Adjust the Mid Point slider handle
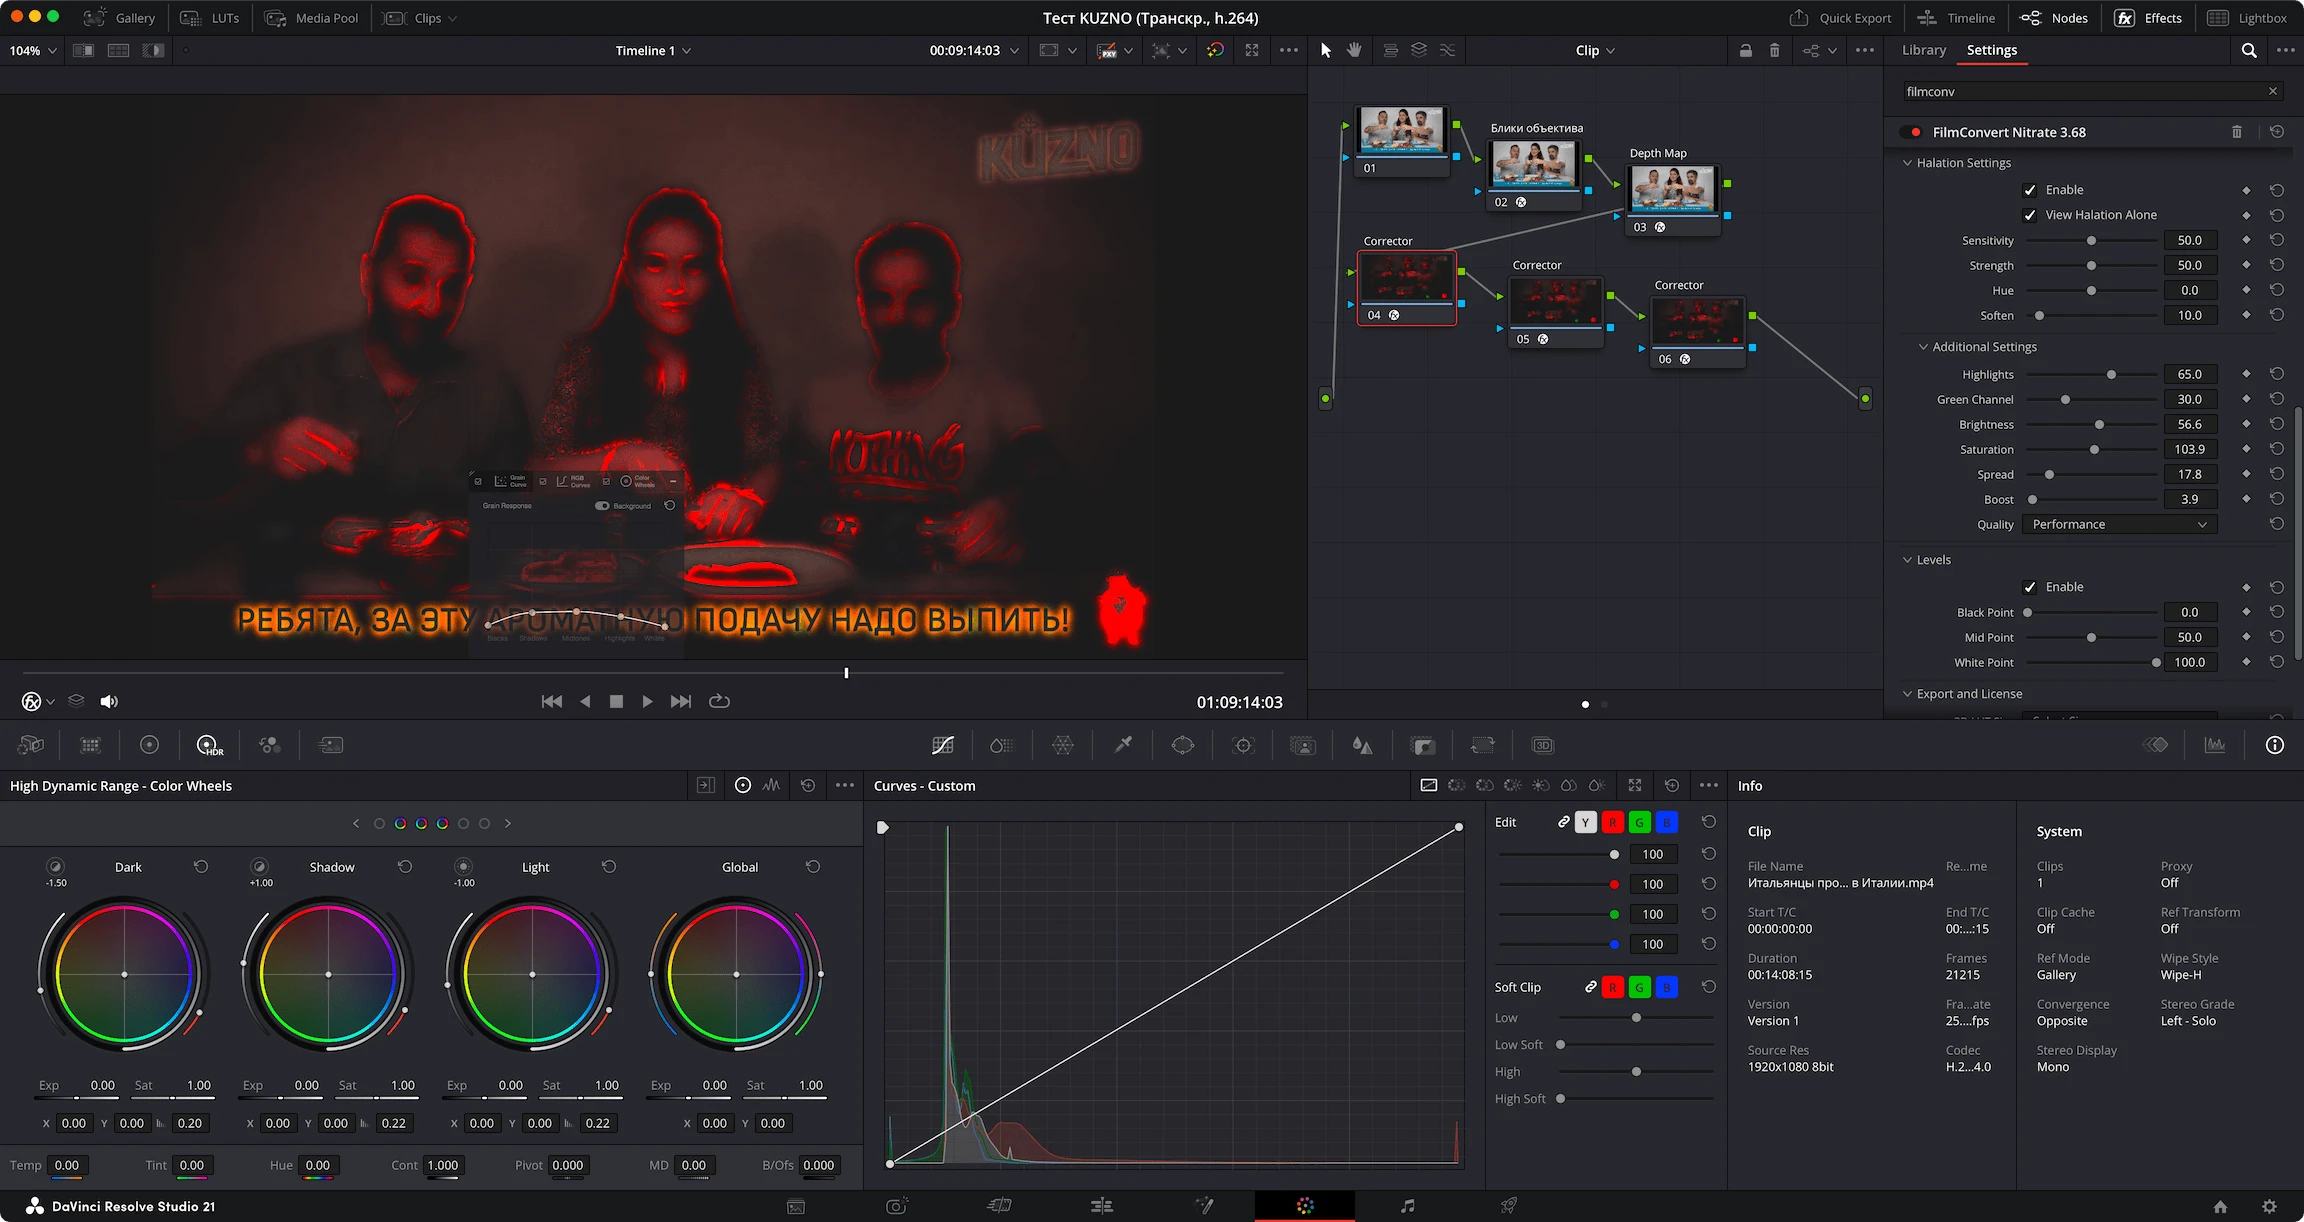This screenshot has width=2304, height=1222. (x=2091, y=638)
